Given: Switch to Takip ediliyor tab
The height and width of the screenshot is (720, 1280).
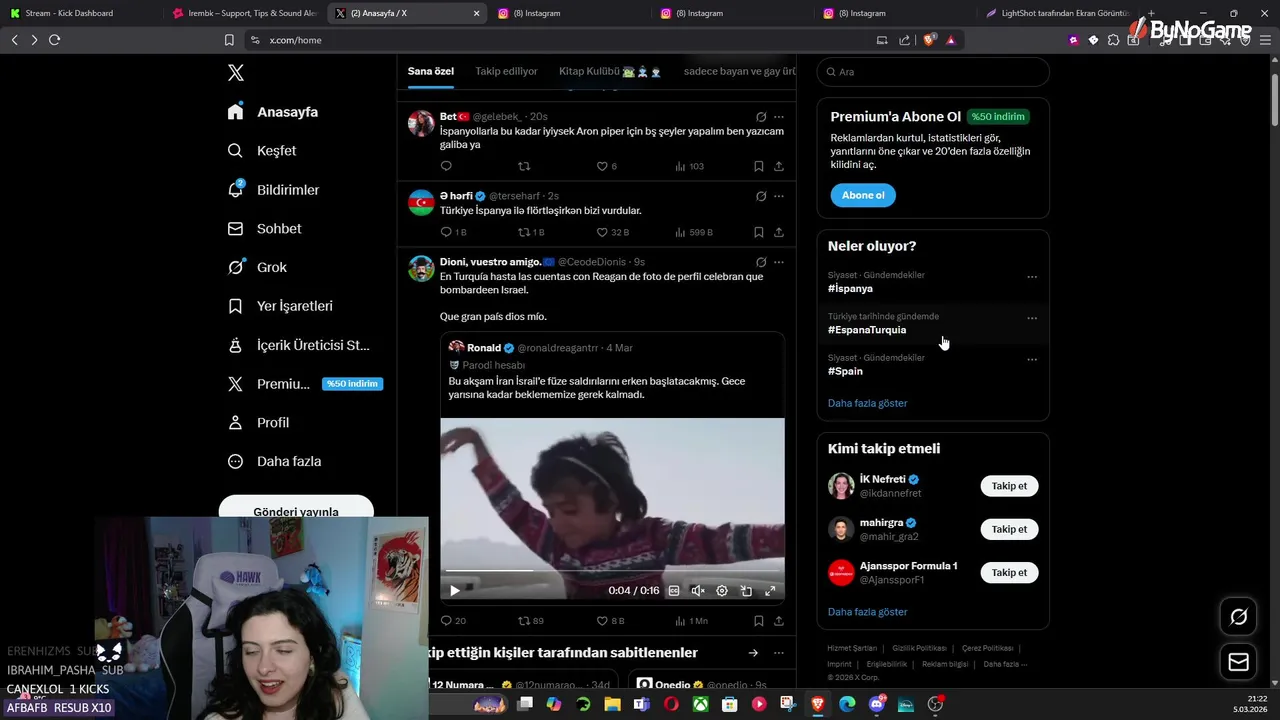Looking at the screenshot, I should click(506, 71).
